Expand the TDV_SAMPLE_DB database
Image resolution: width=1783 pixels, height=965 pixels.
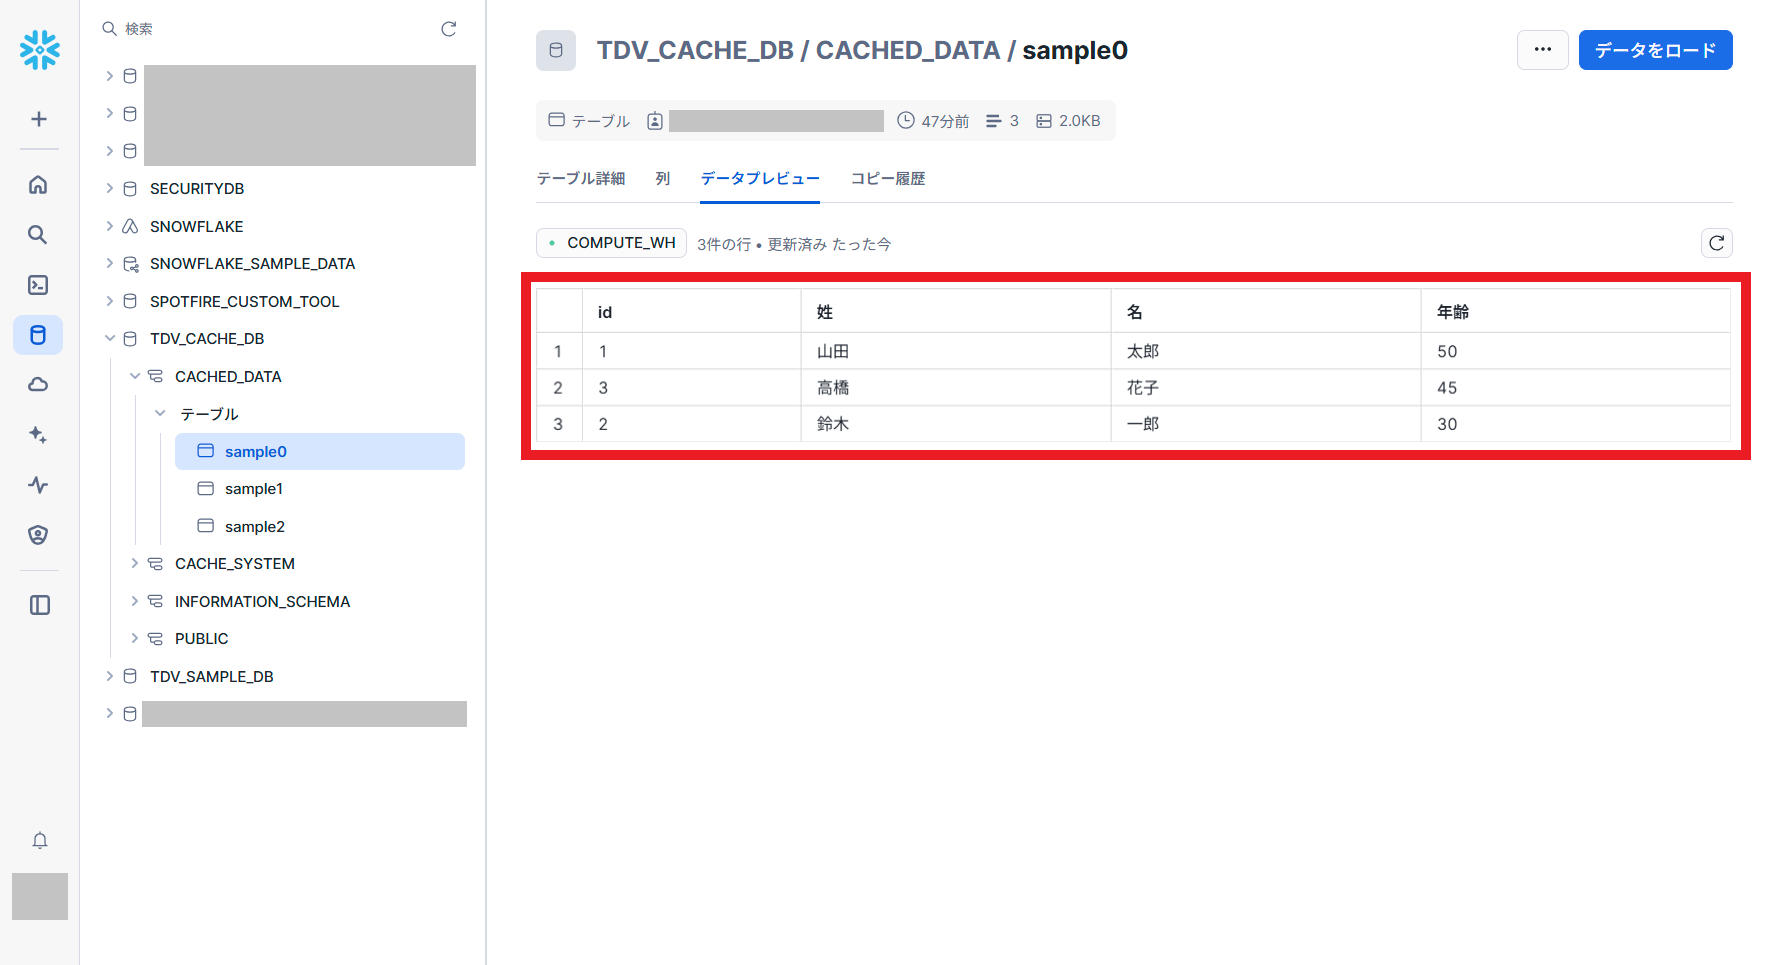tap(110, 676)
